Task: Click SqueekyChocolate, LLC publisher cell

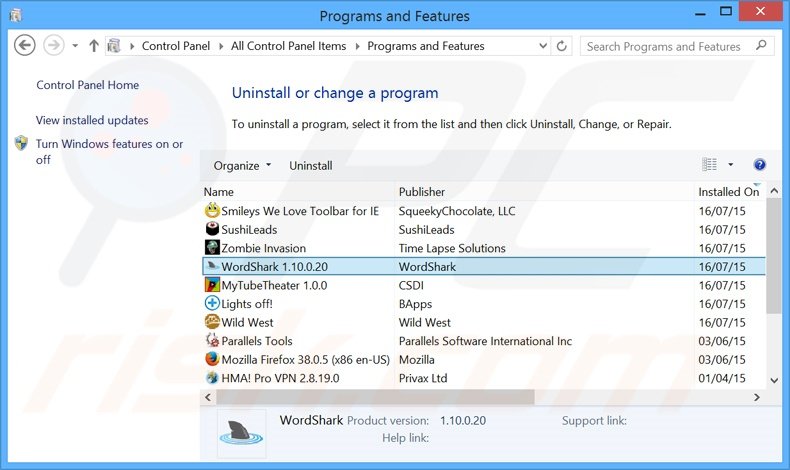Action: 456,211
